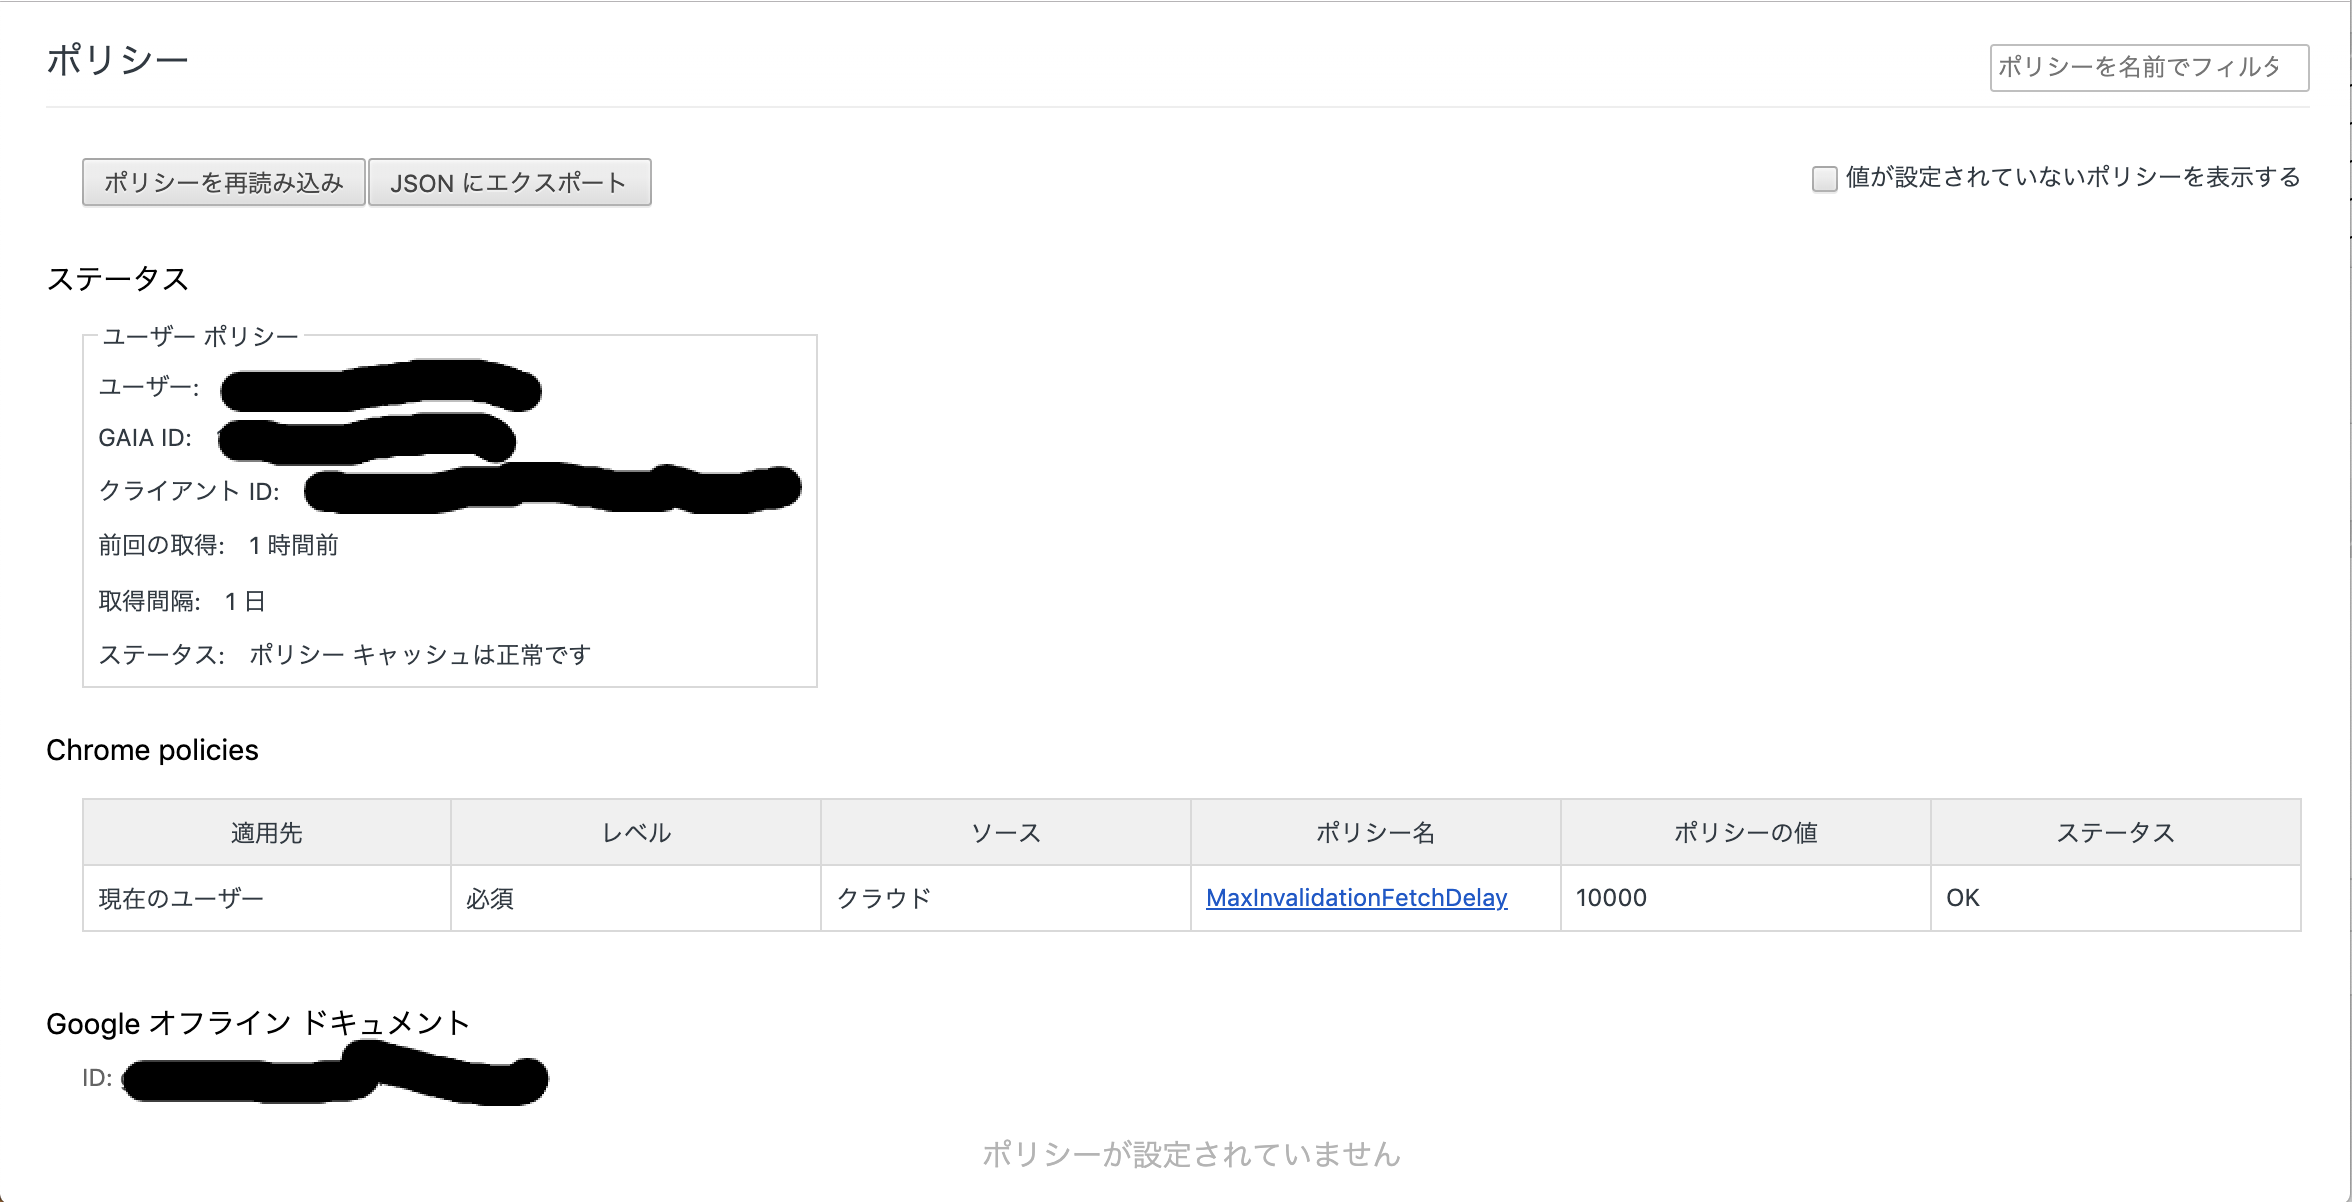The image size is (2352, 1202).
Task: Click the ステータス column header in table
Action: pos(2115,833)
